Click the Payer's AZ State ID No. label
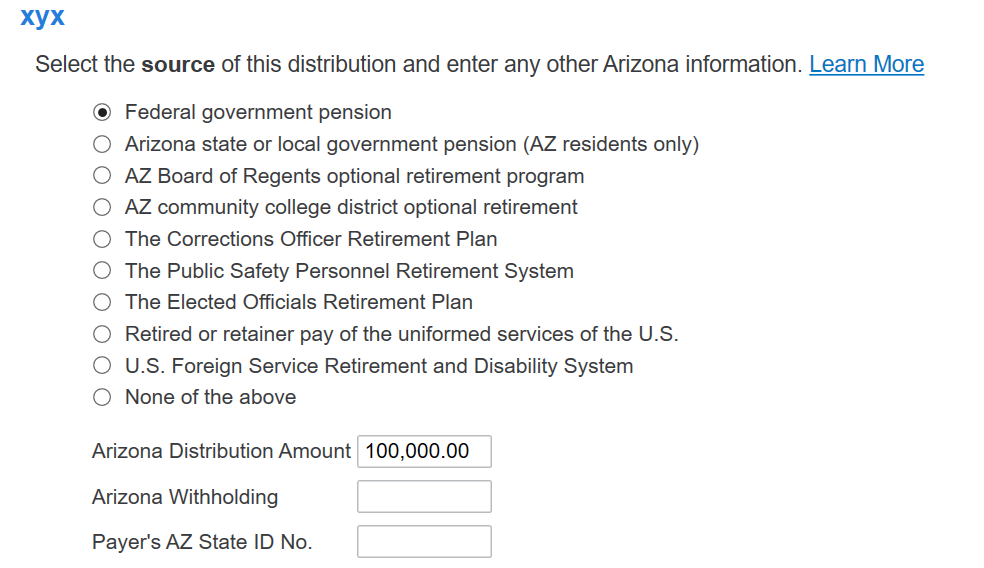 [201, 542]
